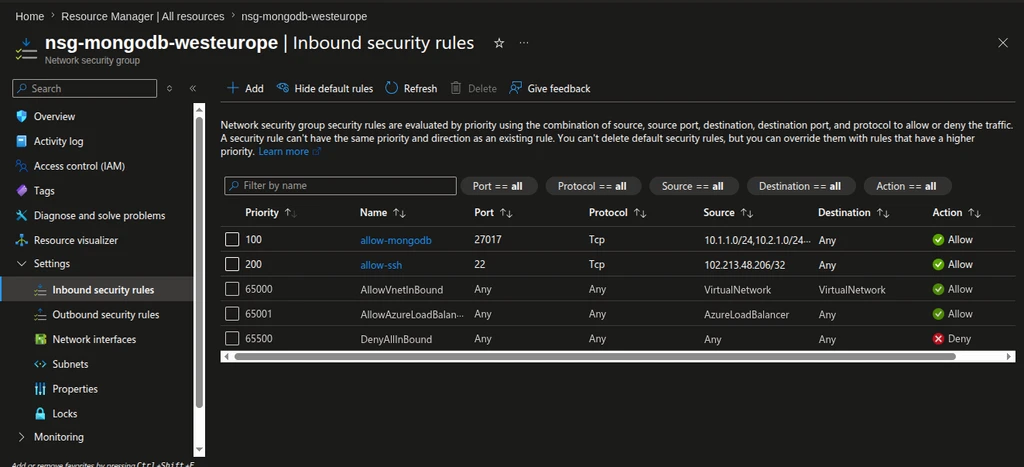Open the Source == all filter
Screen dimensions: 1024x467
click(x=694, y=186)
